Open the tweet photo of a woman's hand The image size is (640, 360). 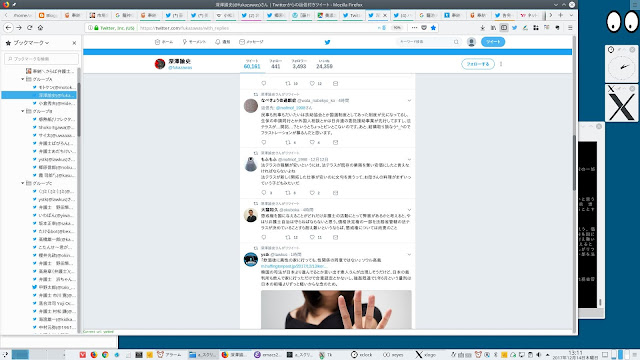click(x=336, y=309)
